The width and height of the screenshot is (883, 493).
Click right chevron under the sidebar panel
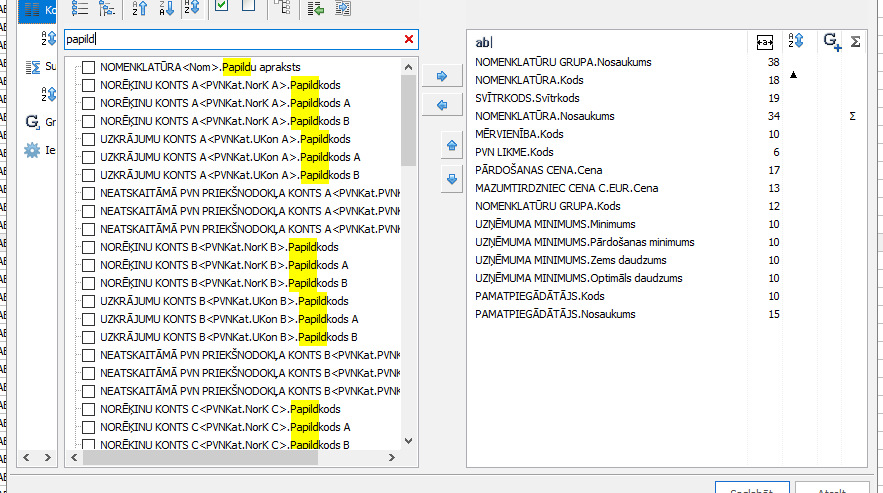pos(48,458)
